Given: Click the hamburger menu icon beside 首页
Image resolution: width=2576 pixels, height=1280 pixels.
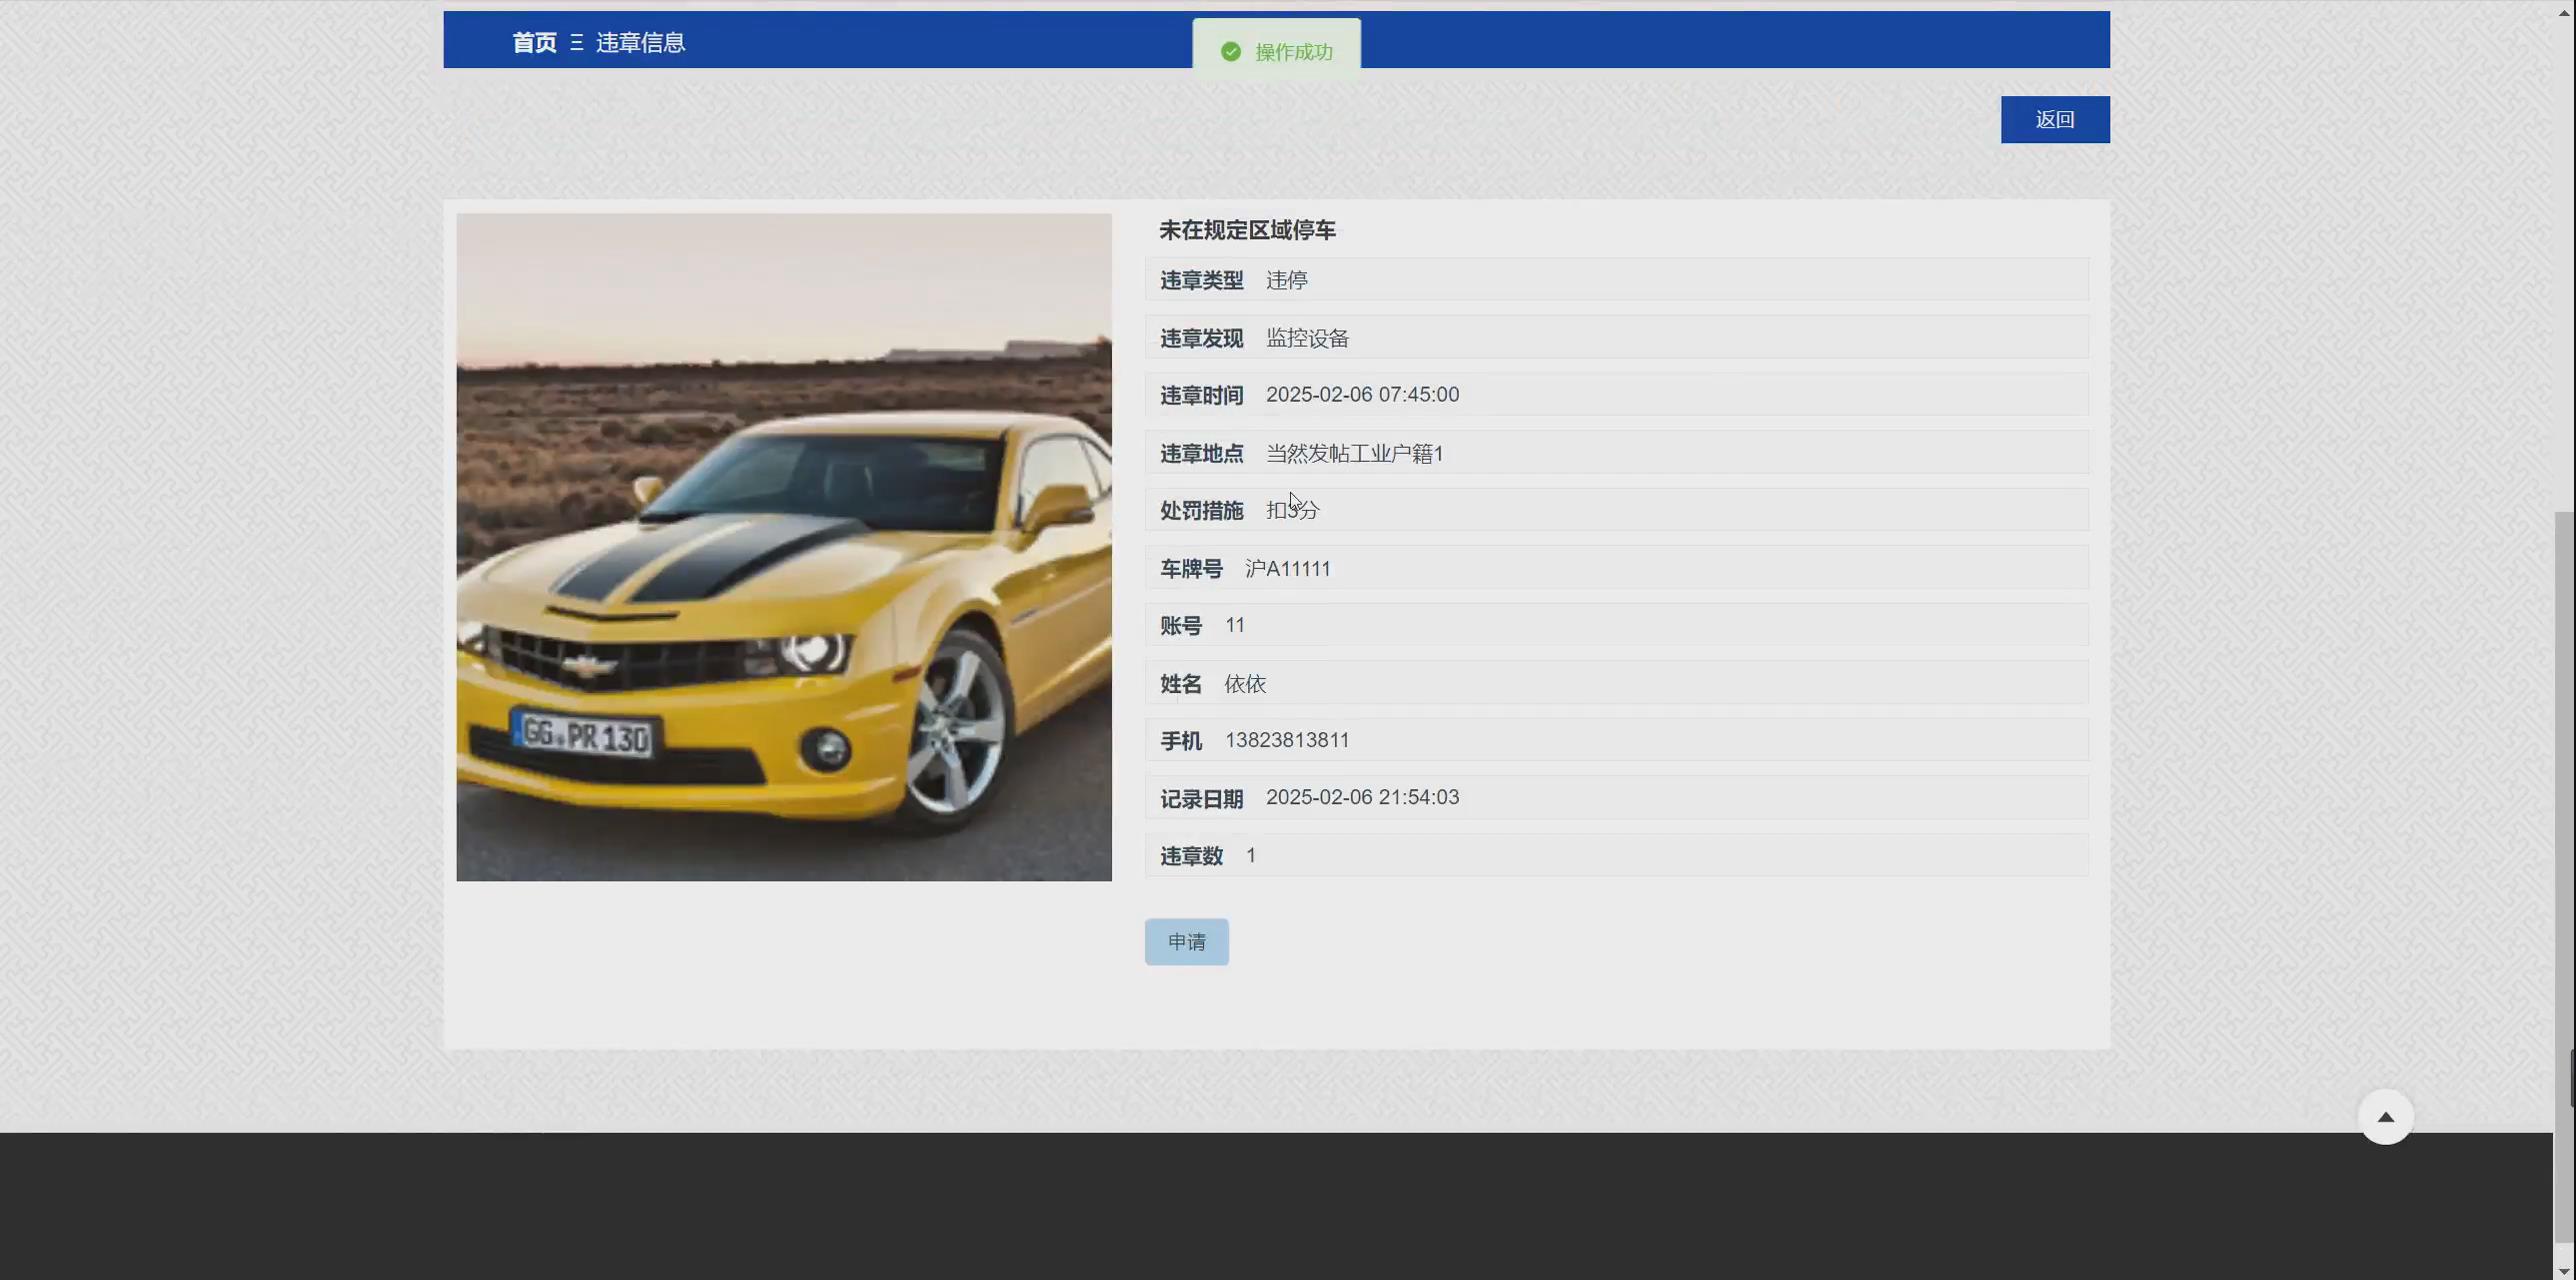Looking at the screenshot, I should [575, 42].
